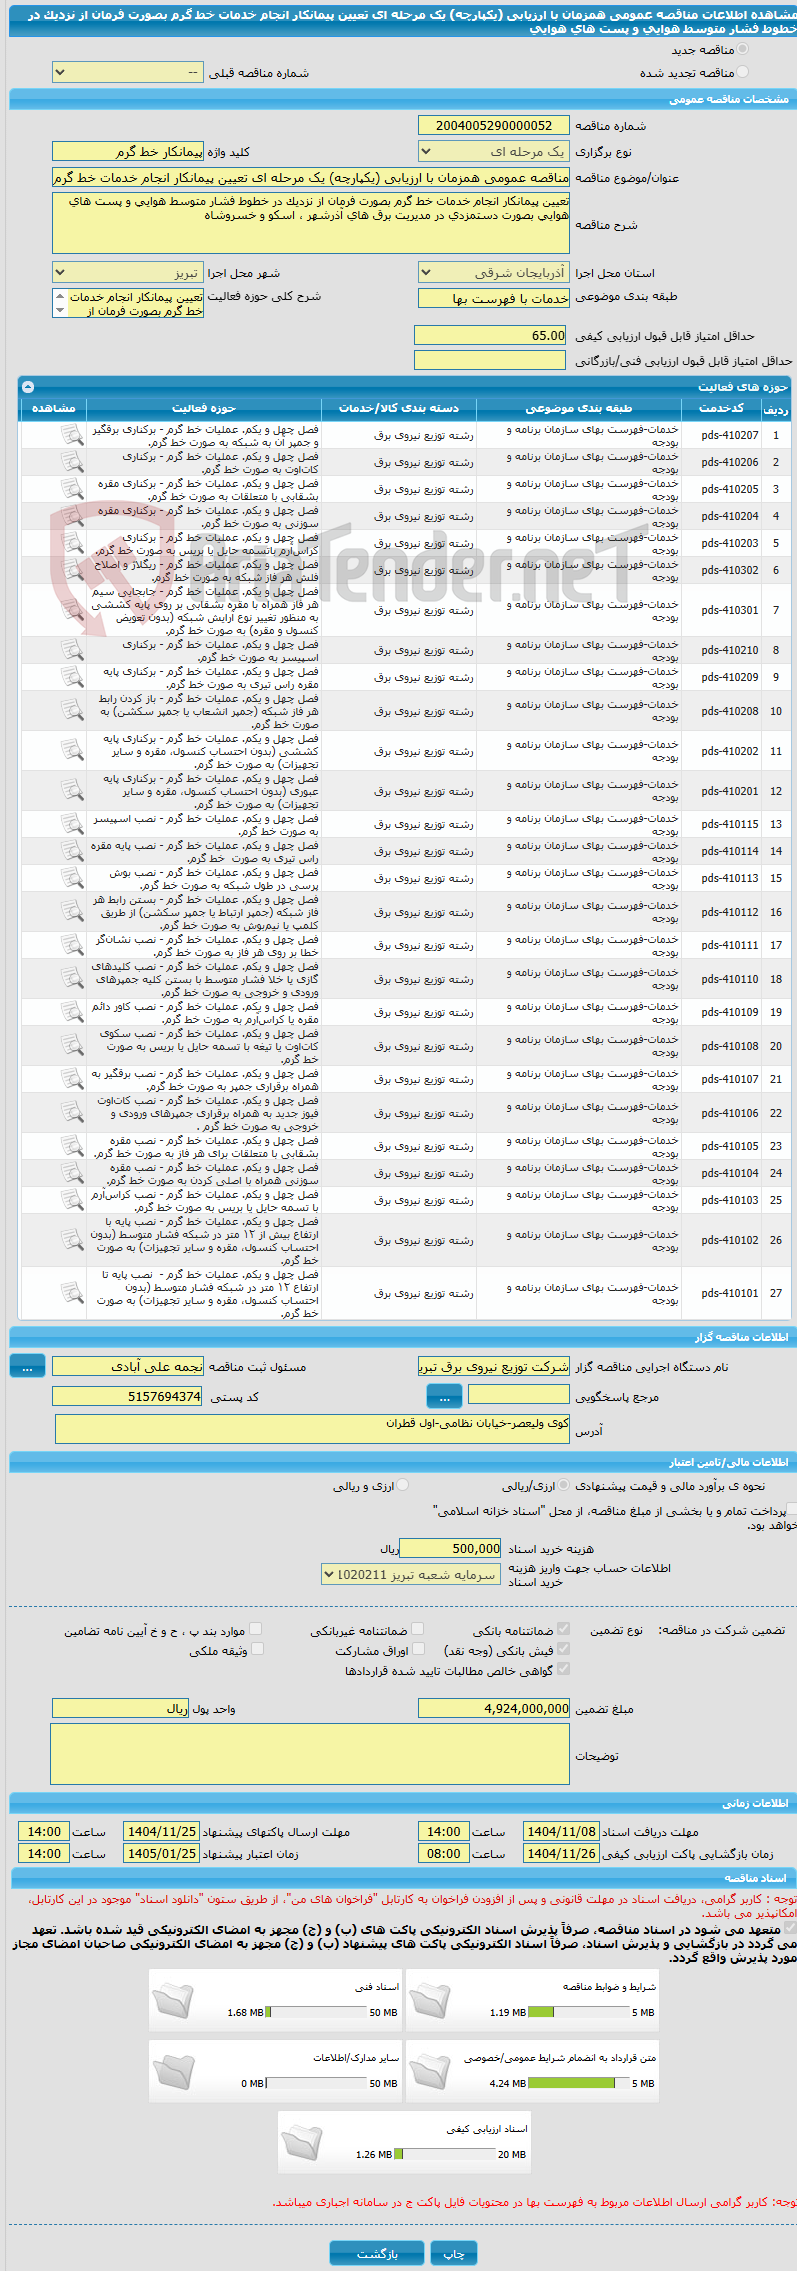Open the view icon for row pds-410101
The height and width of the screenshot is (2271, 797).
tap(71, 1293)
